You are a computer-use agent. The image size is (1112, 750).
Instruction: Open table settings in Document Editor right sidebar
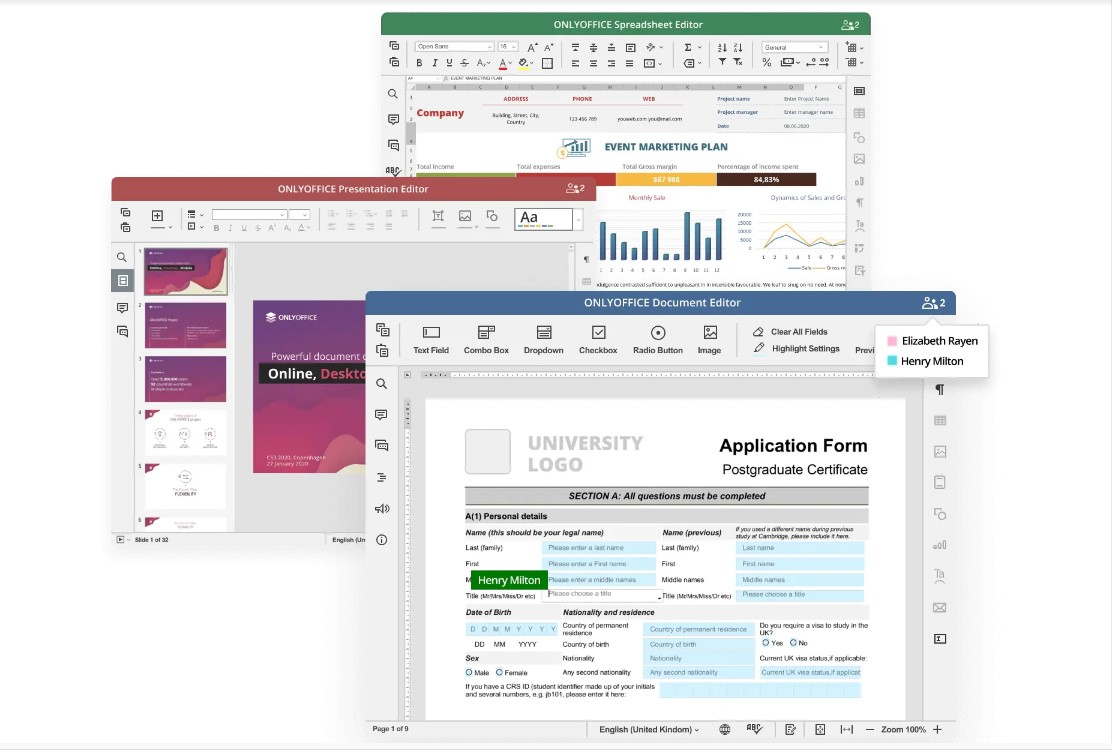click(x=940, y=420)
